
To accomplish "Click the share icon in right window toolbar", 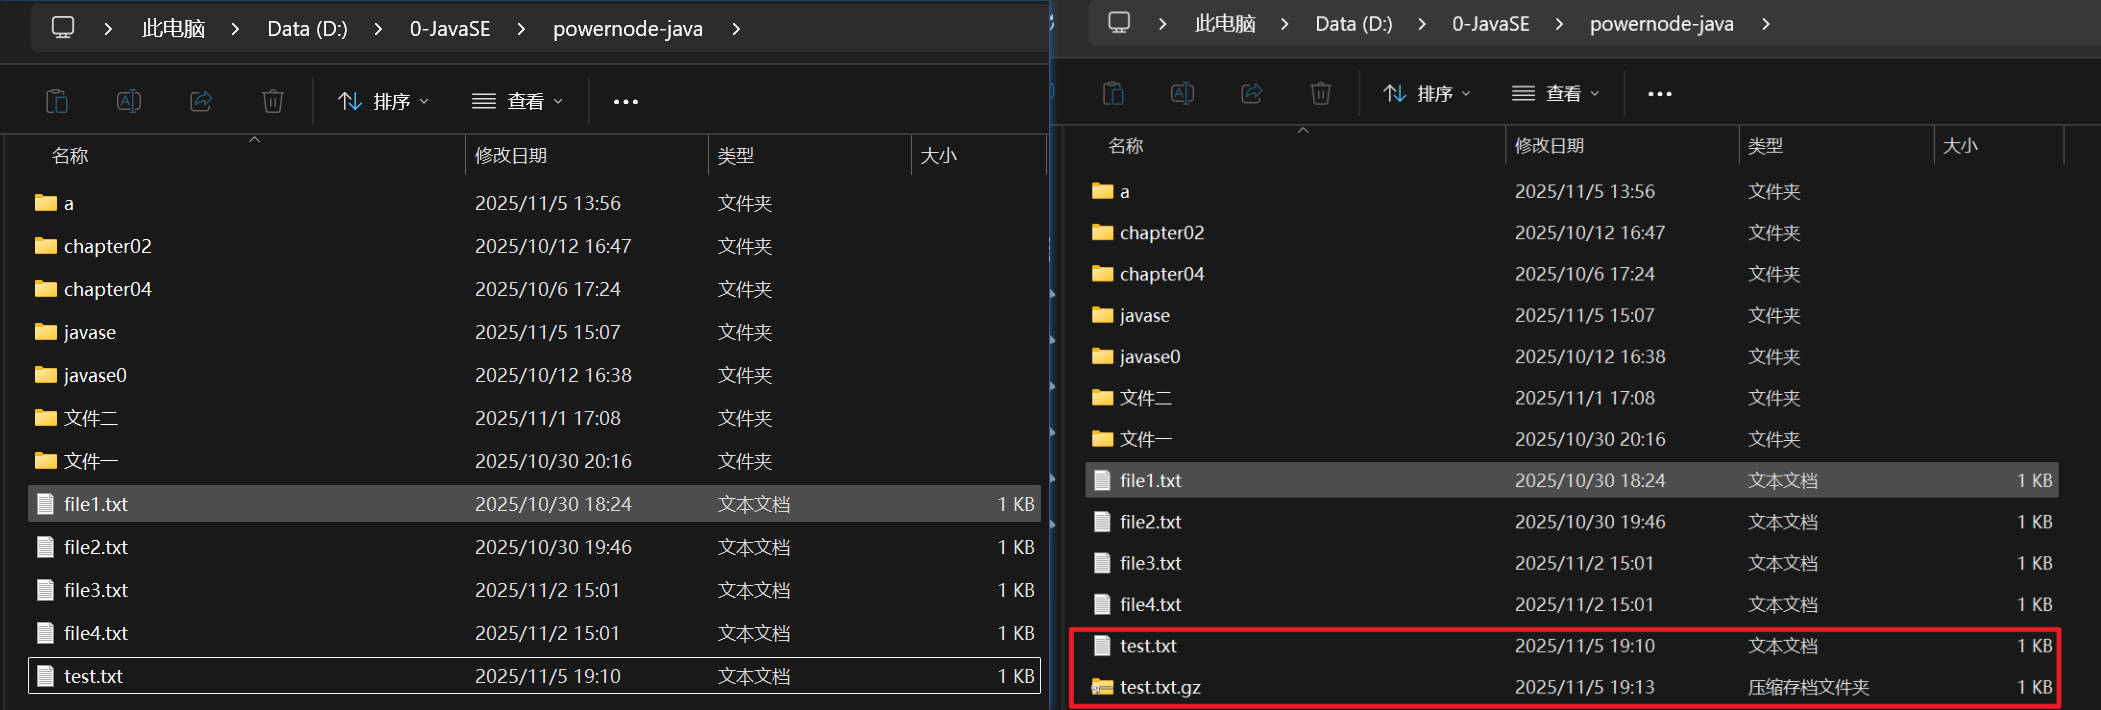I will click(1251, 93).
